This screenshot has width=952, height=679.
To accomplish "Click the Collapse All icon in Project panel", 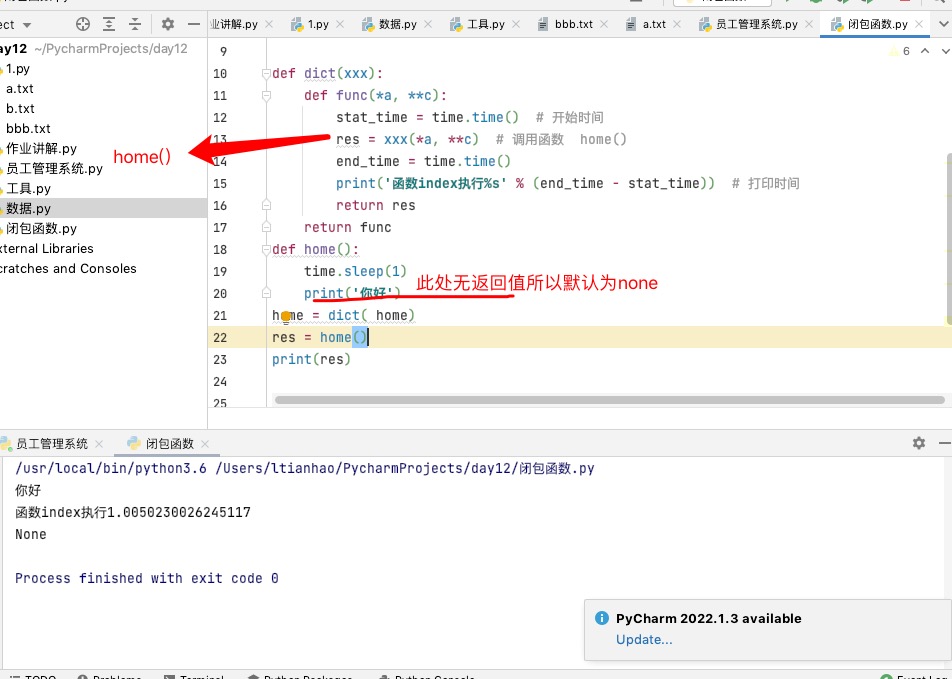I will pos(135,24).
